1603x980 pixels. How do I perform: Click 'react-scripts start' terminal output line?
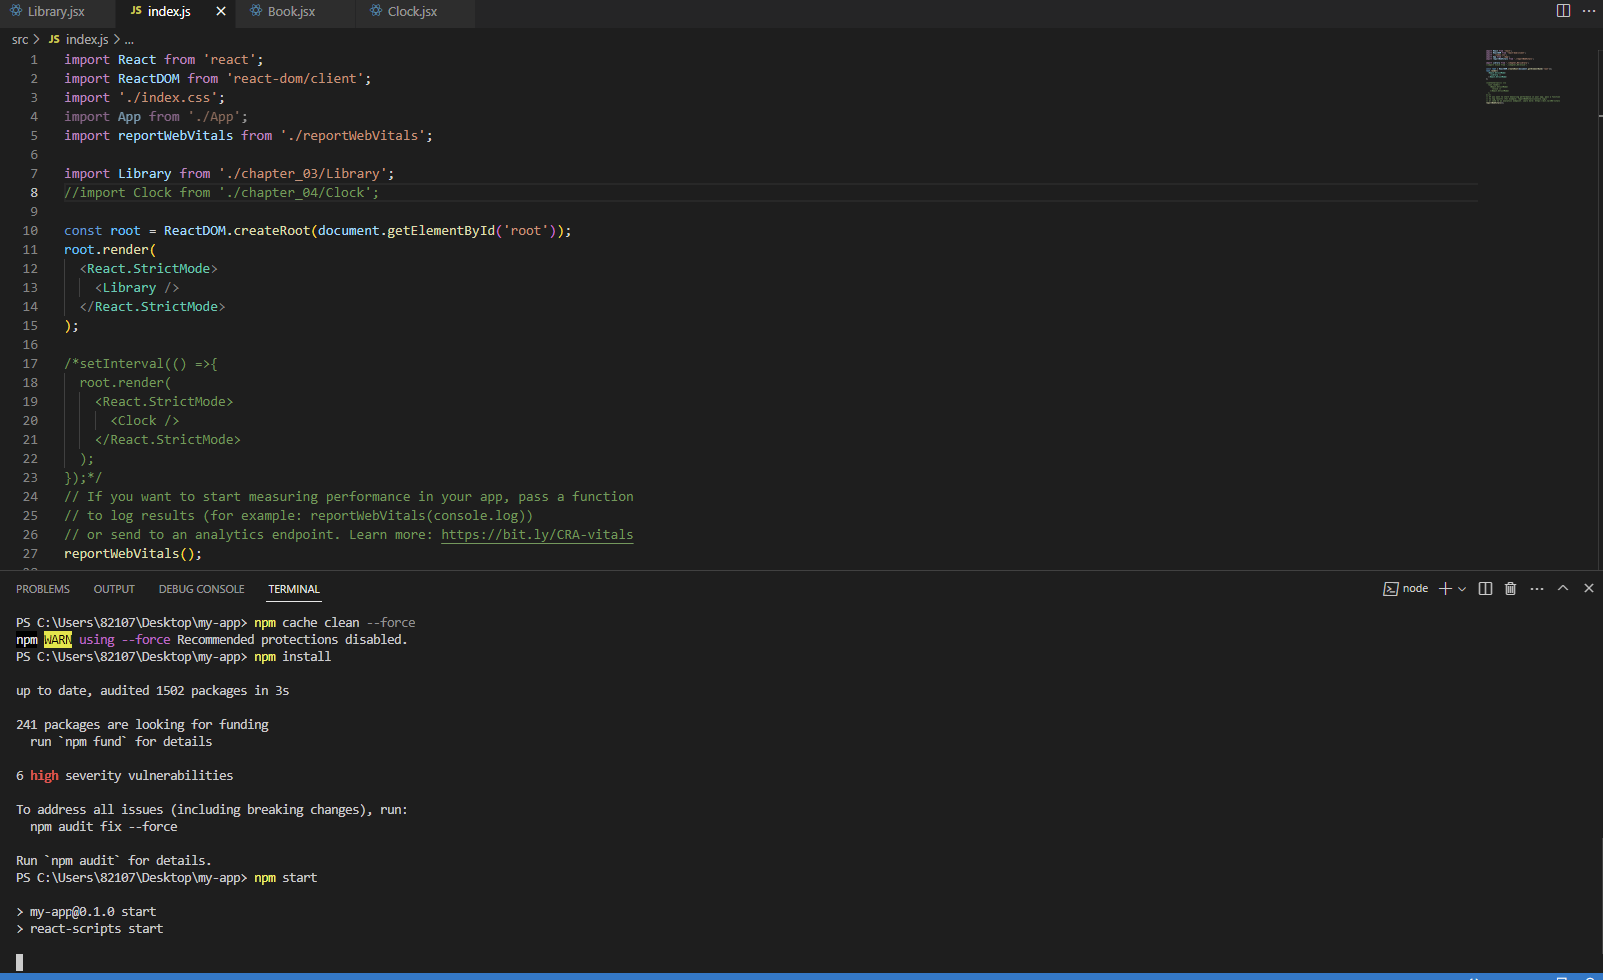96,928
